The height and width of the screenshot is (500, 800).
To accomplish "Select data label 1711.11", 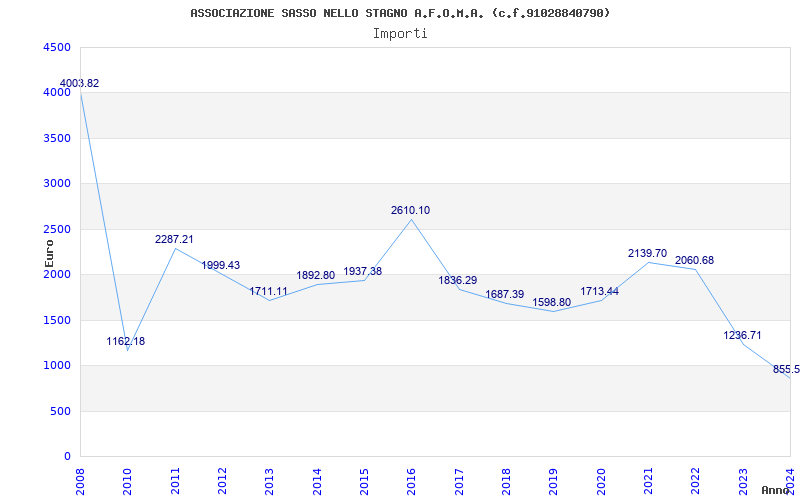I will click(268, 291).
